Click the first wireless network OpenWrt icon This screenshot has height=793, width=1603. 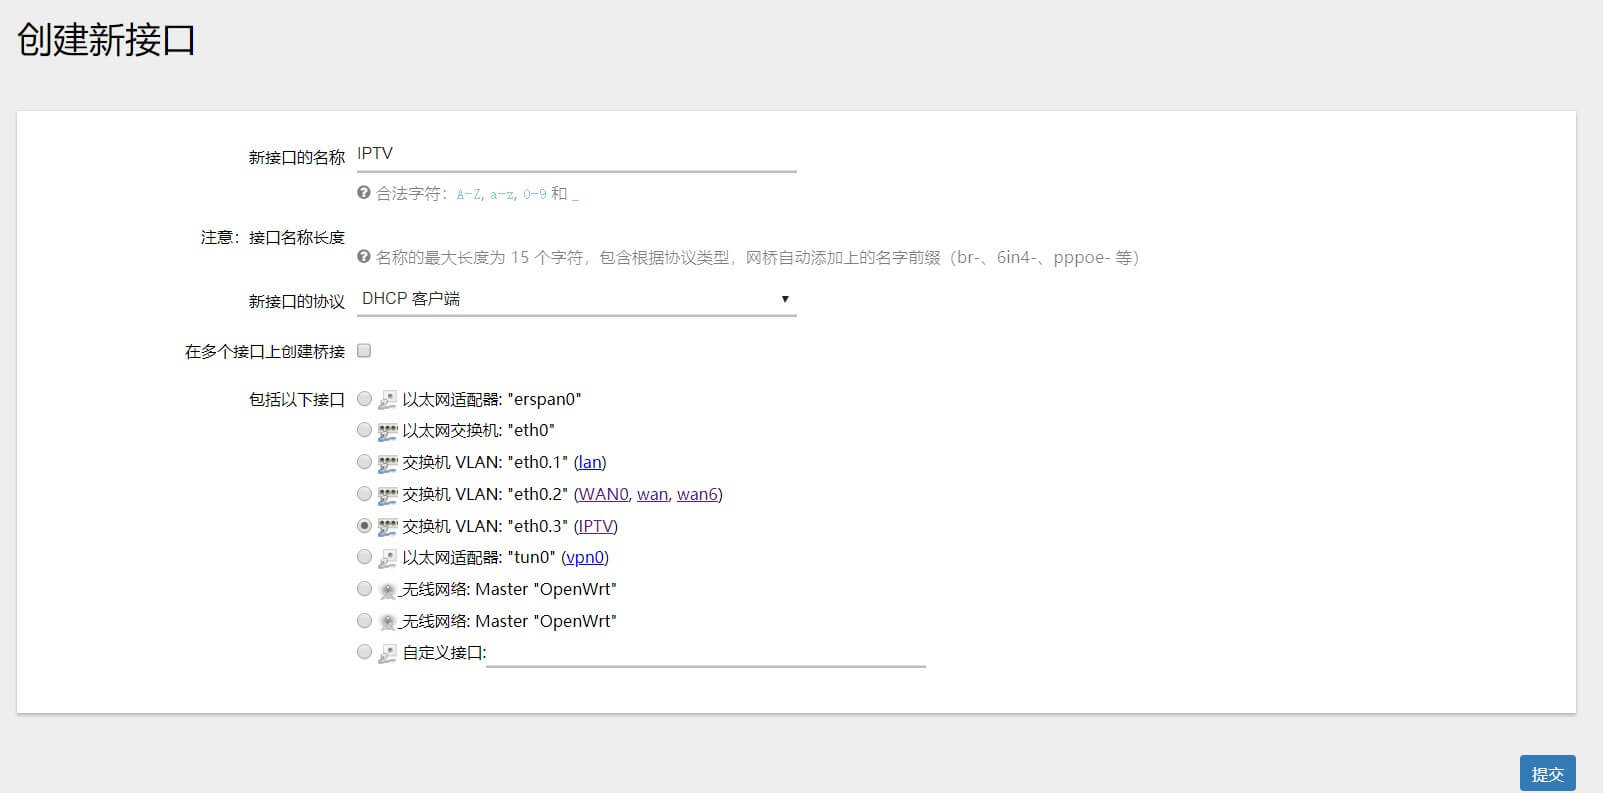tap(387, 590)
